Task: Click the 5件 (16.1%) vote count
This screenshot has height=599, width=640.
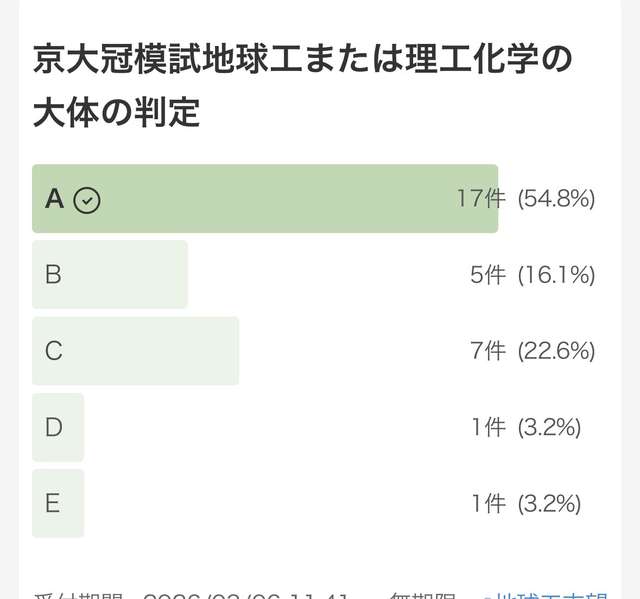Action: pyautogui.click(x=532, y=275)
